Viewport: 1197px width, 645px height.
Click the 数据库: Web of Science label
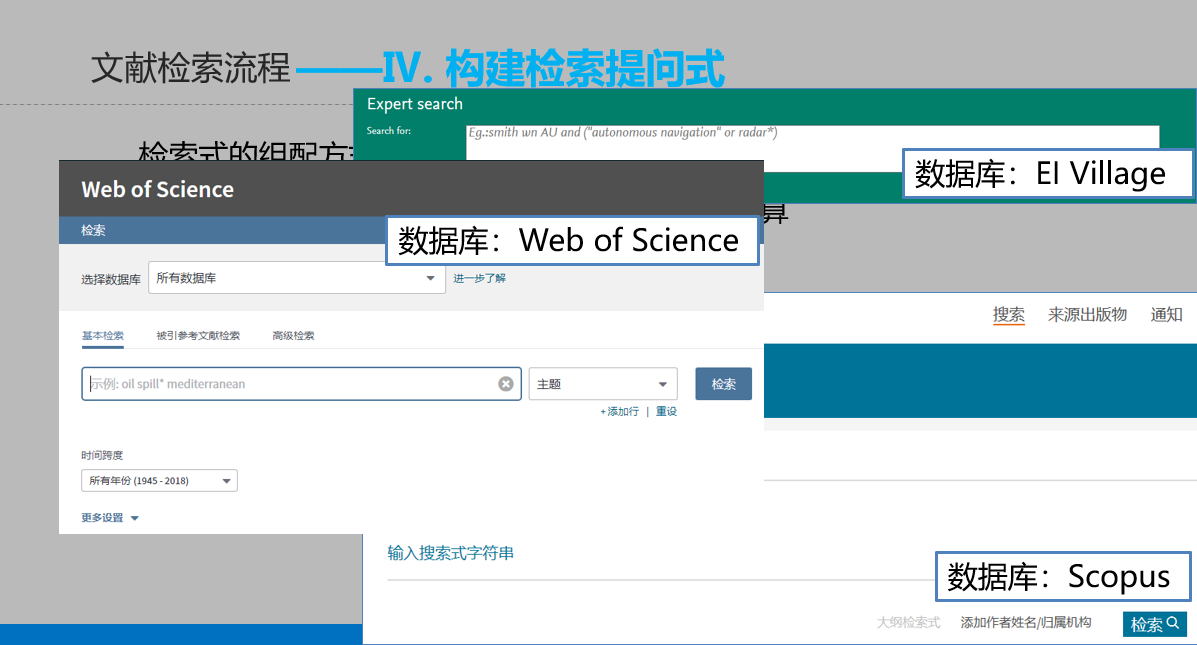point(573,240)
